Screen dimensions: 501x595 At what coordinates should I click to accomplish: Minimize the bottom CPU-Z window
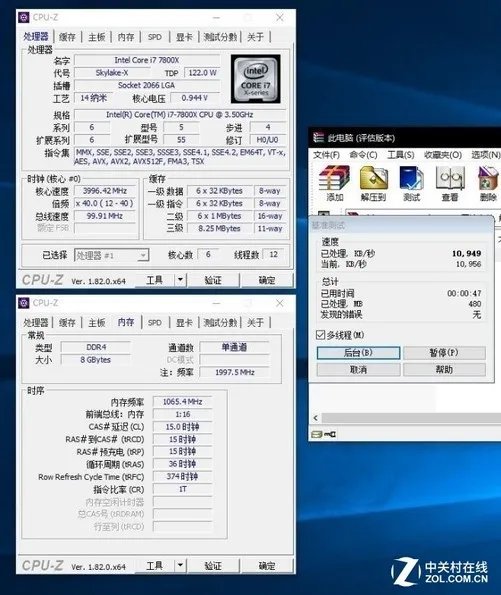pyautogui.click(x=216, y=303)
